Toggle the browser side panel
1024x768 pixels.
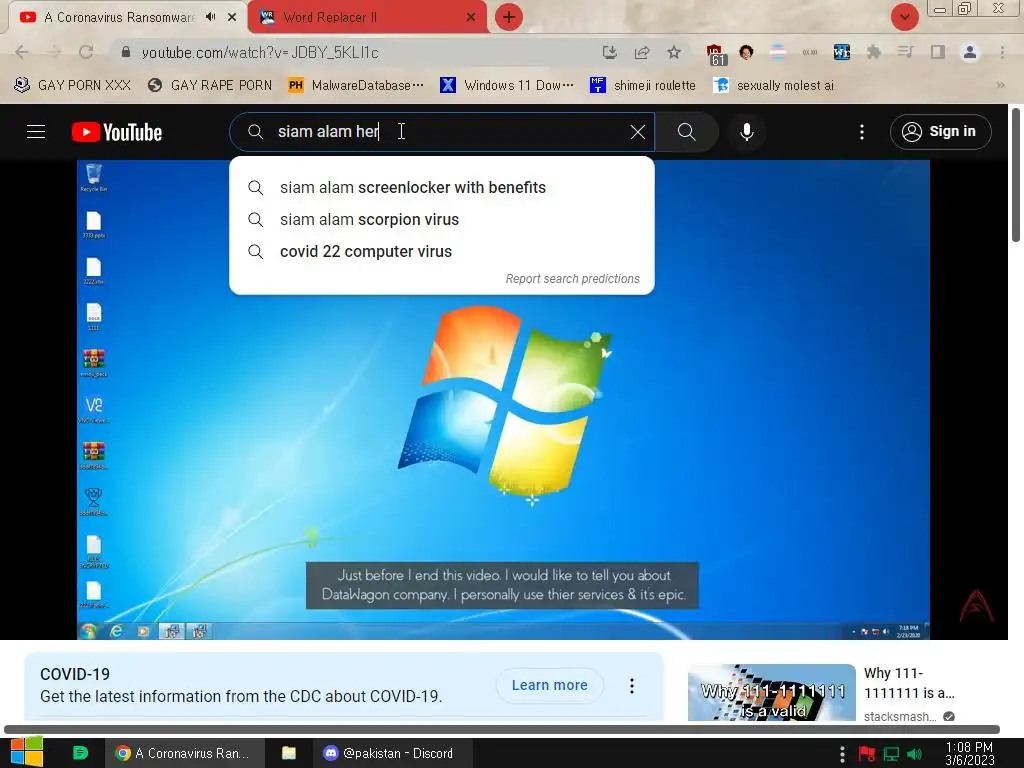938,52
